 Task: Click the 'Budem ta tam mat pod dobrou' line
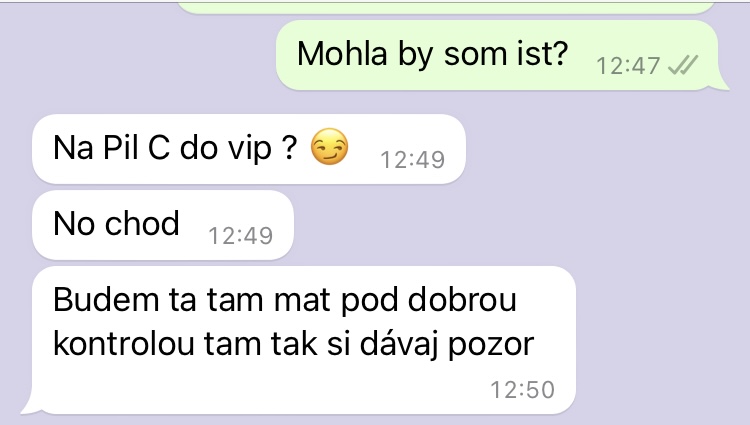click(x=285, y=300)
